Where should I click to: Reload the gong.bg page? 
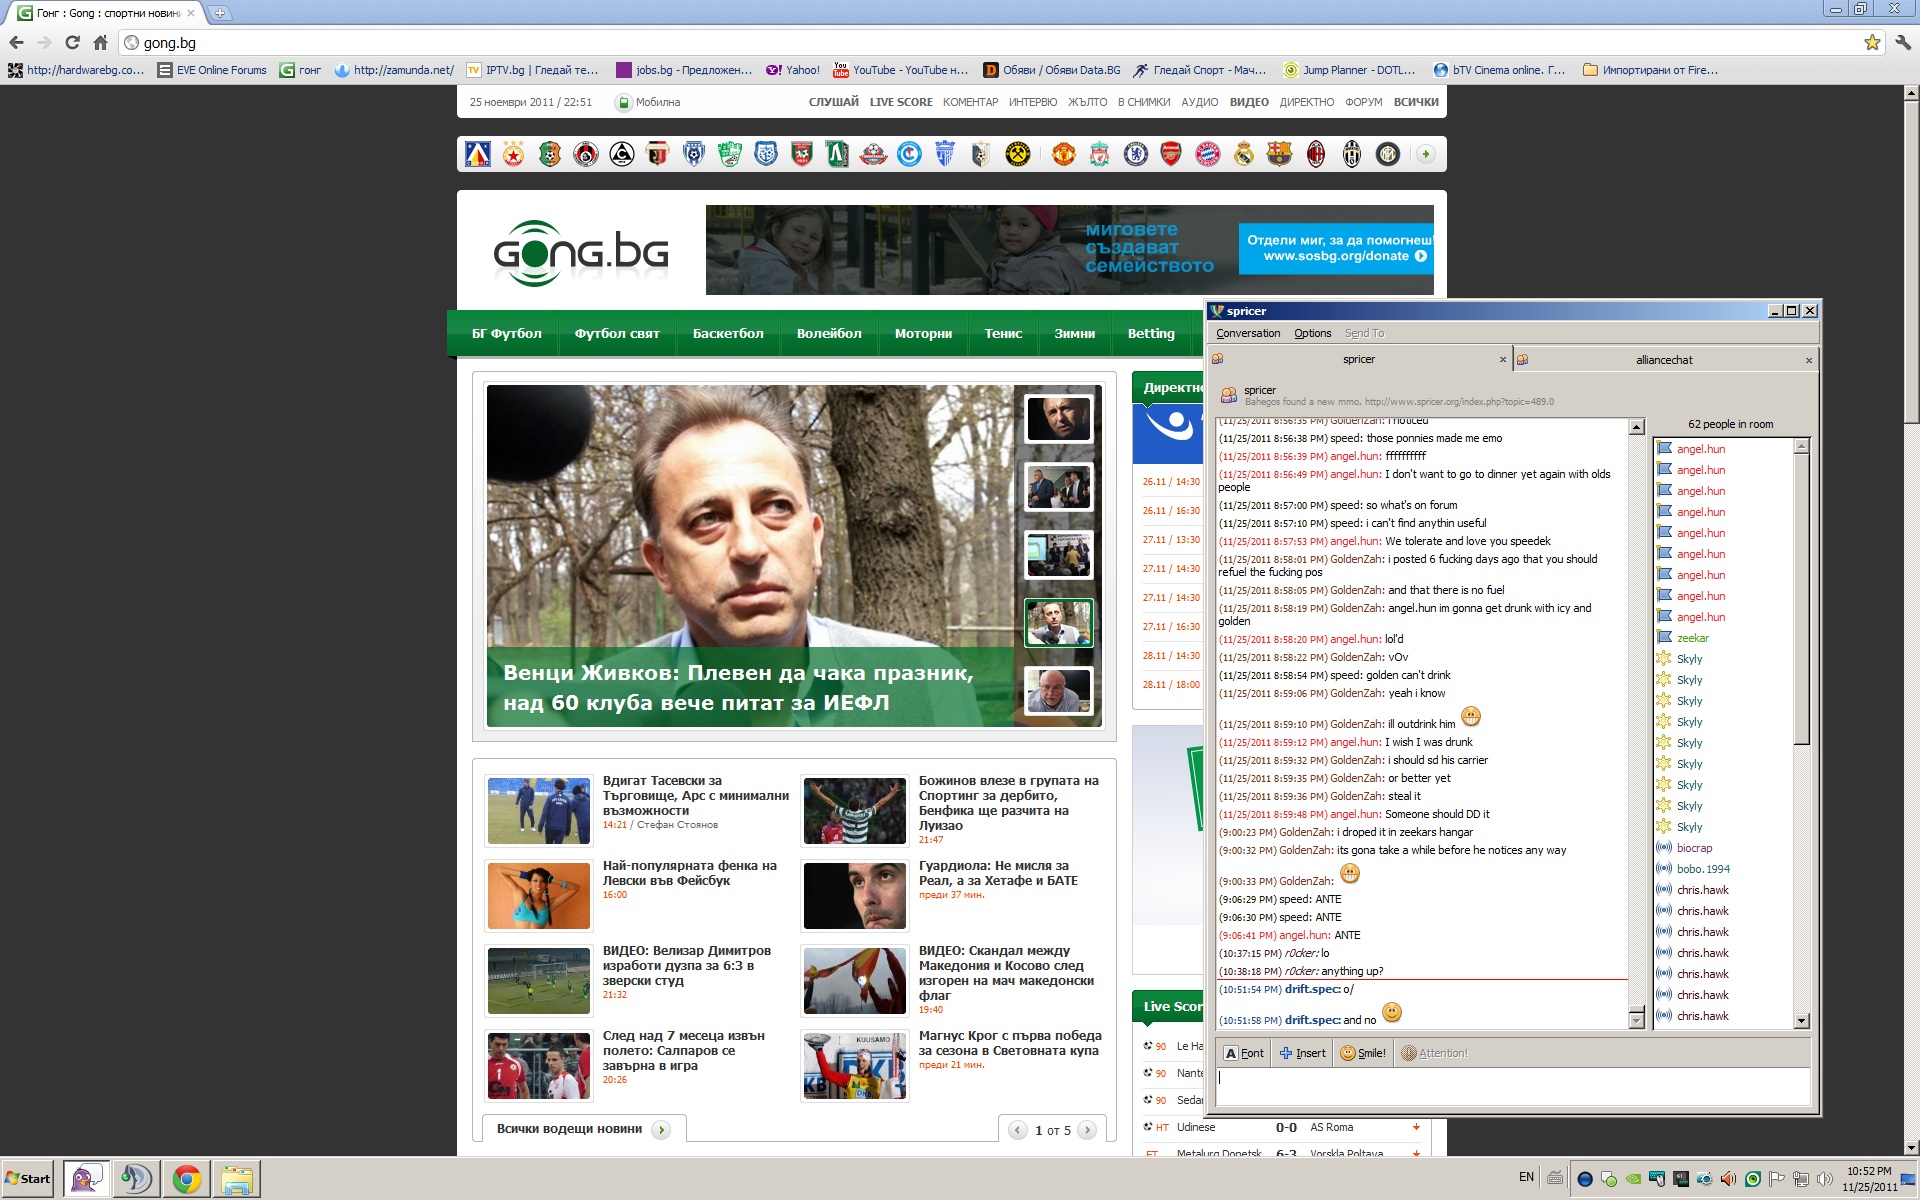[72, 43]
